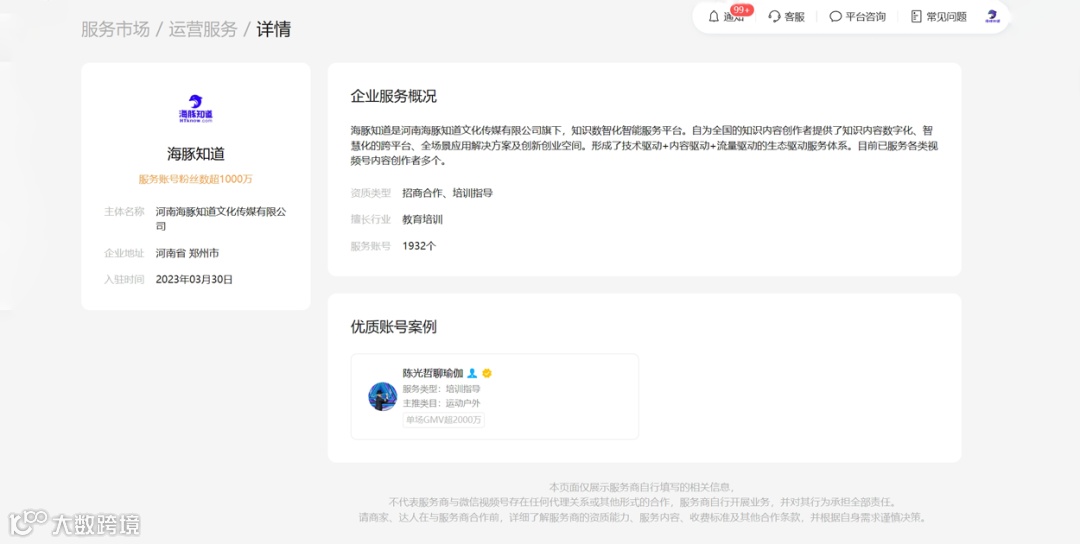Viewport: 1080px width, 544px height.
Task: Click 企业服务概况 heading
Action: [x=393, y=96]
